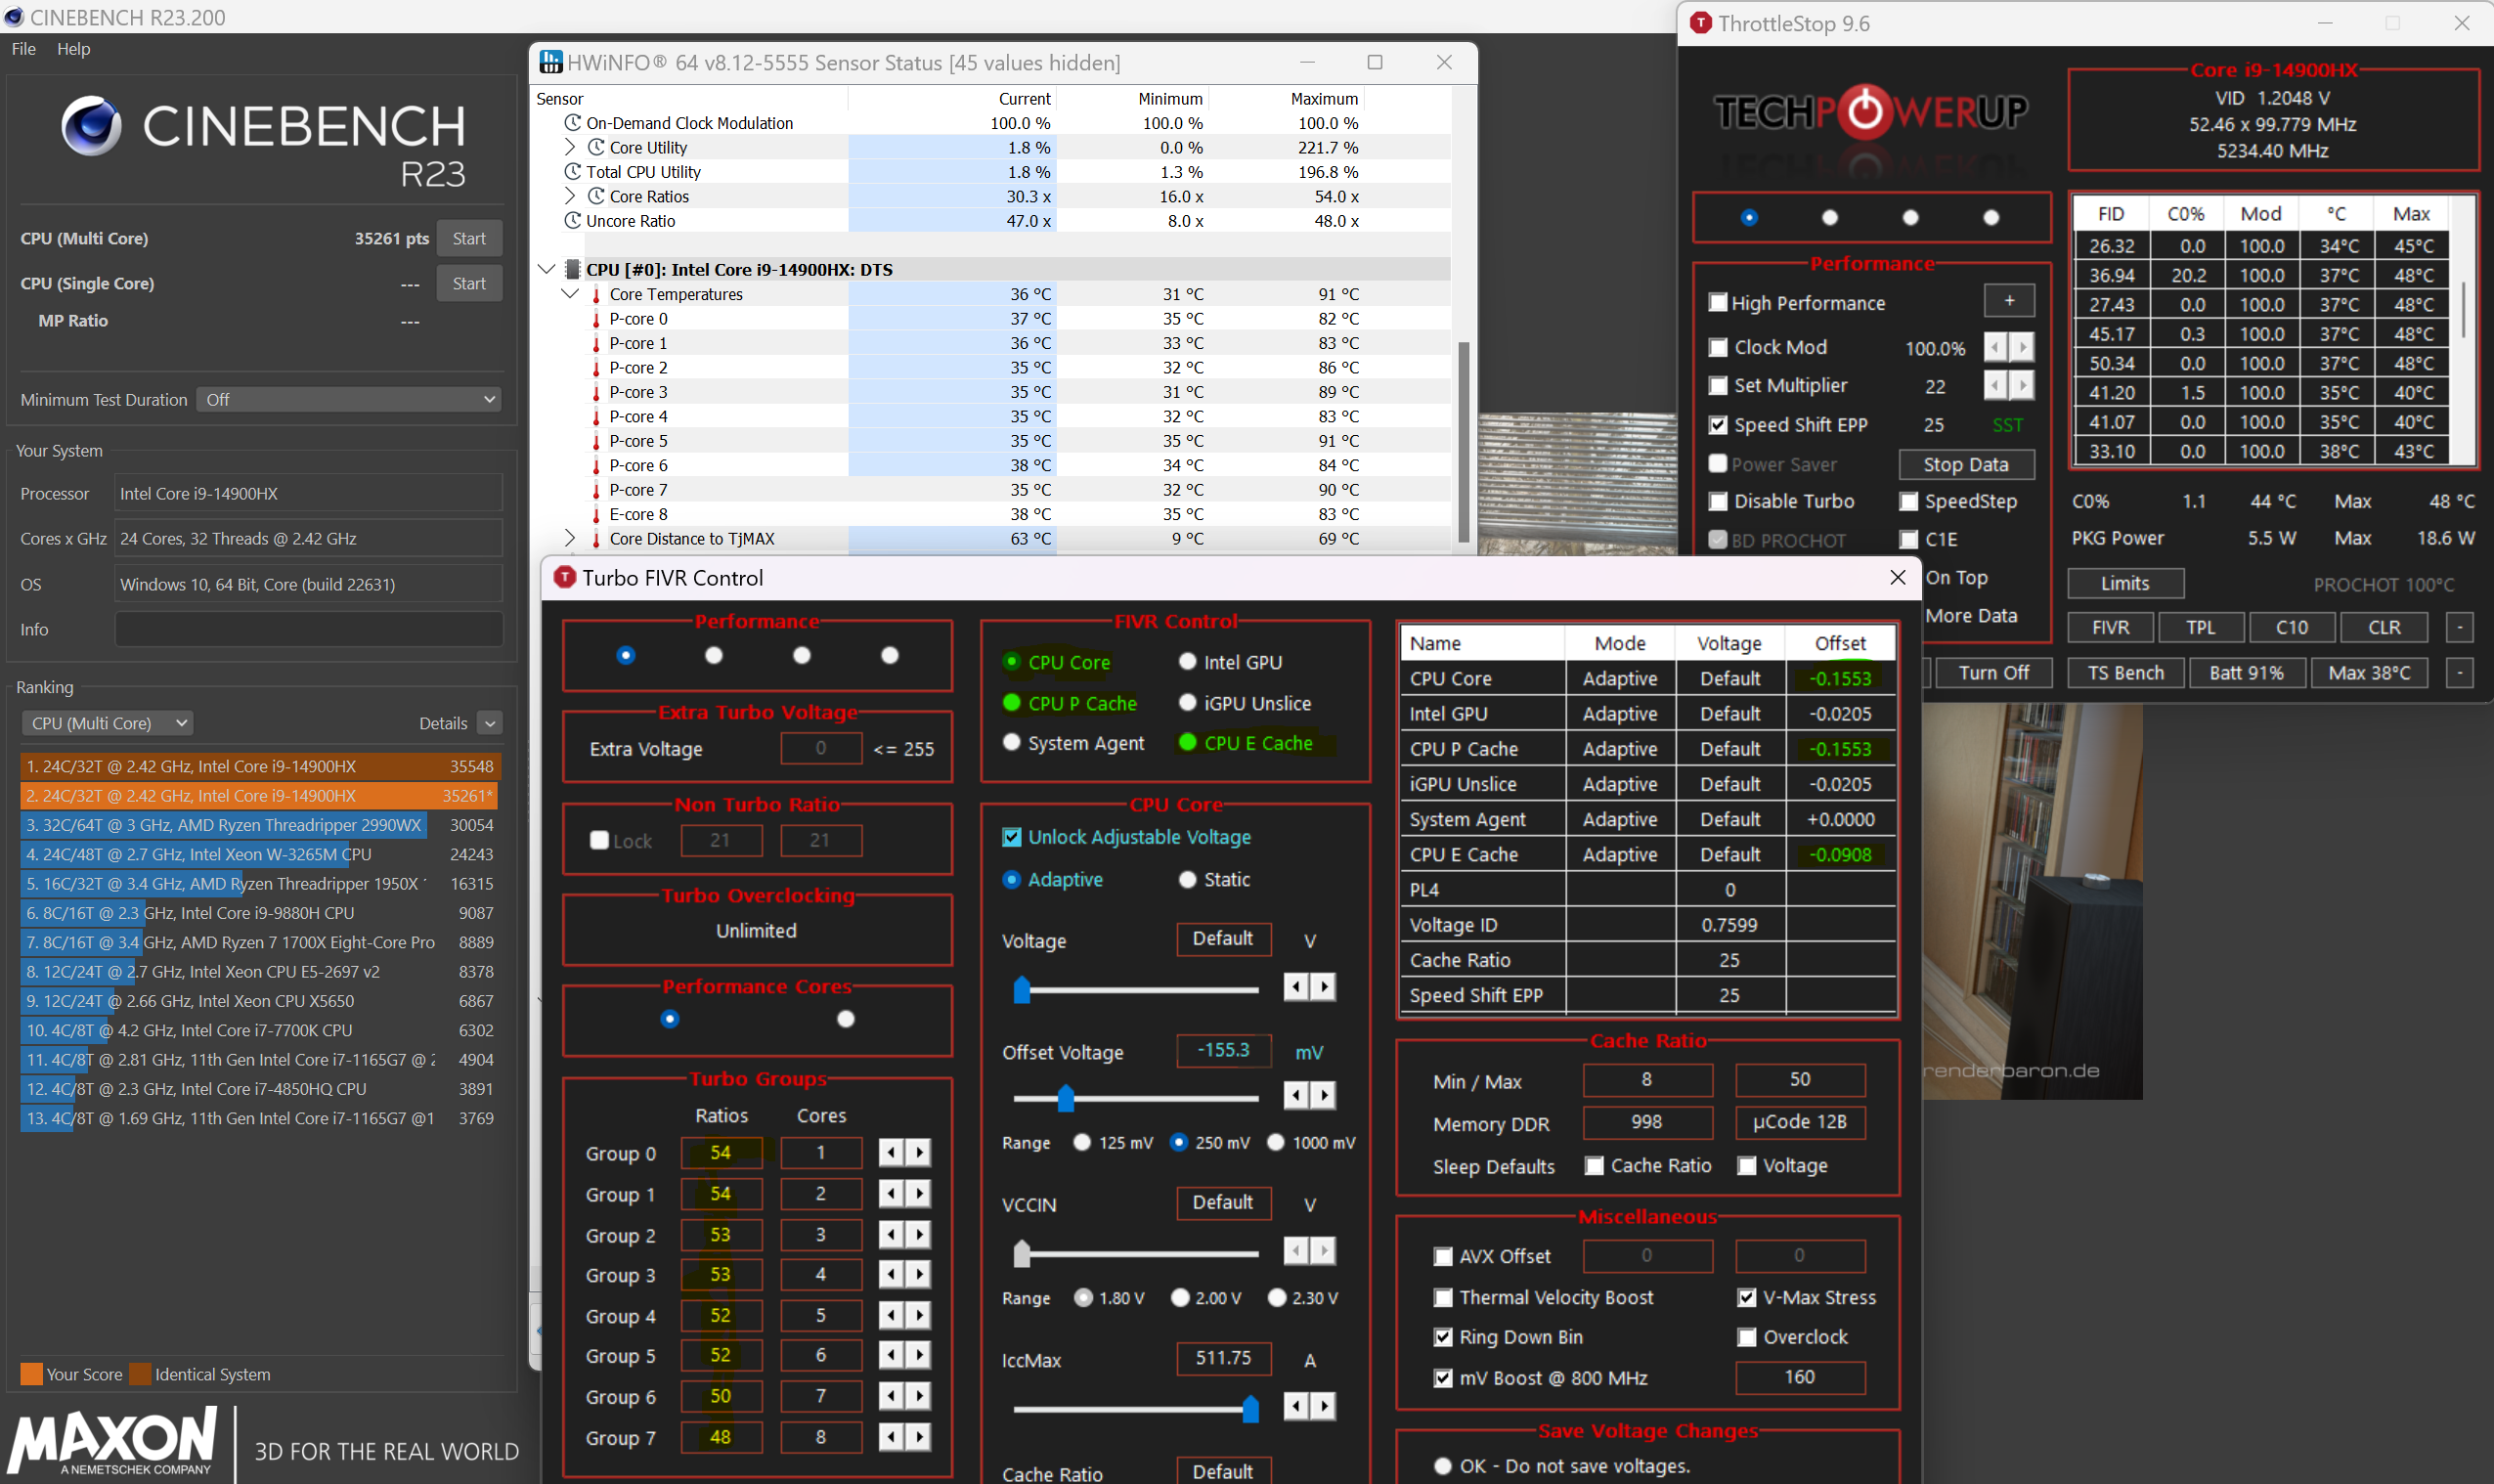Select the 125 mV range option
The image size is (2494, 1484).
[x=1082, y=1142]
